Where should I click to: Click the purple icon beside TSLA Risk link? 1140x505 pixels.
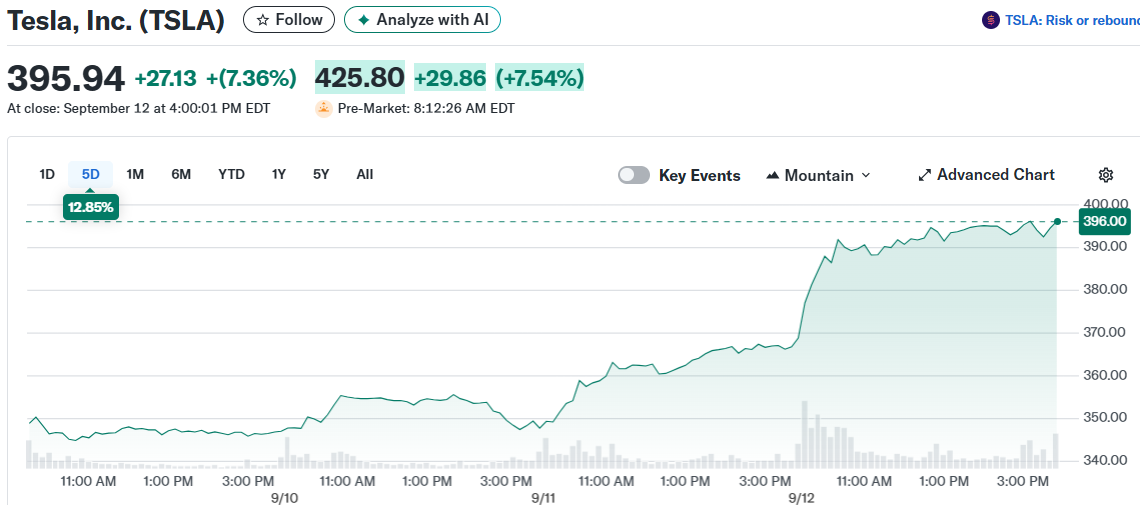pyautogui.click(x=990, y=20)
